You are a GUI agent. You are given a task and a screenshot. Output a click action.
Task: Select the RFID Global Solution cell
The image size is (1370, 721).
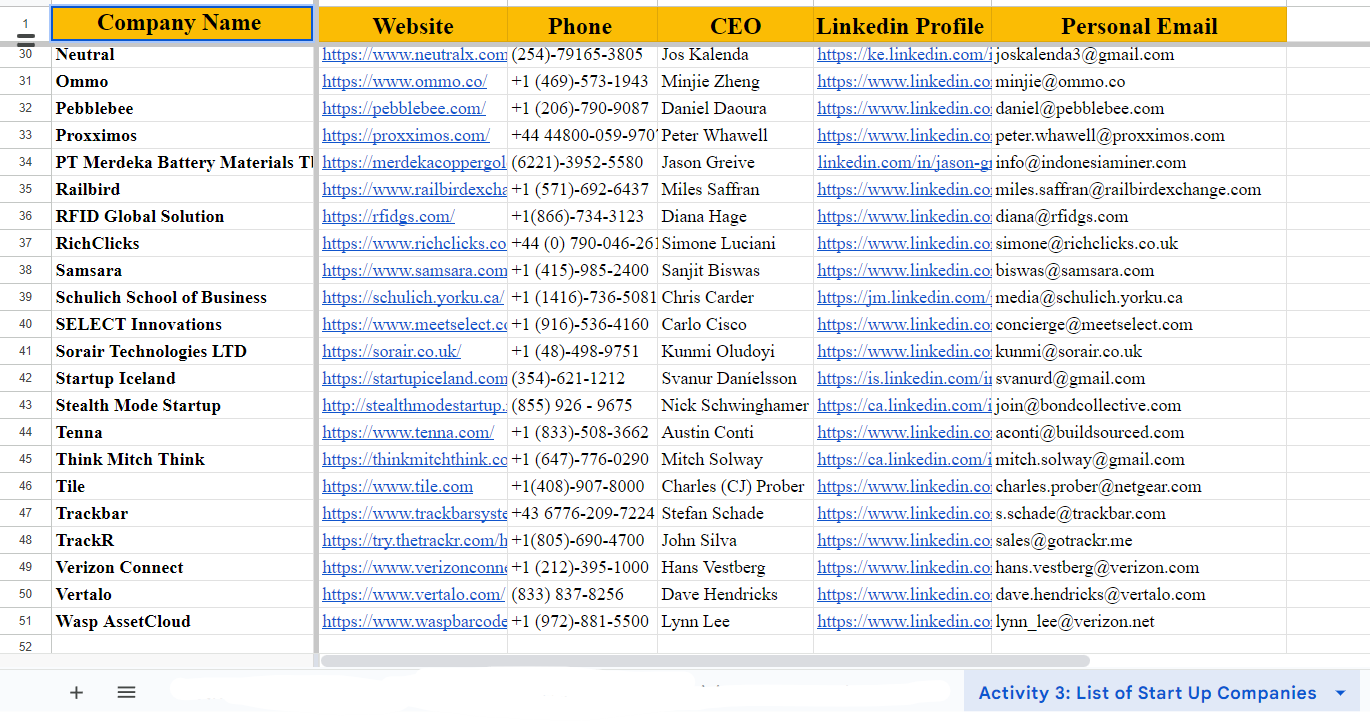(183, 217)
